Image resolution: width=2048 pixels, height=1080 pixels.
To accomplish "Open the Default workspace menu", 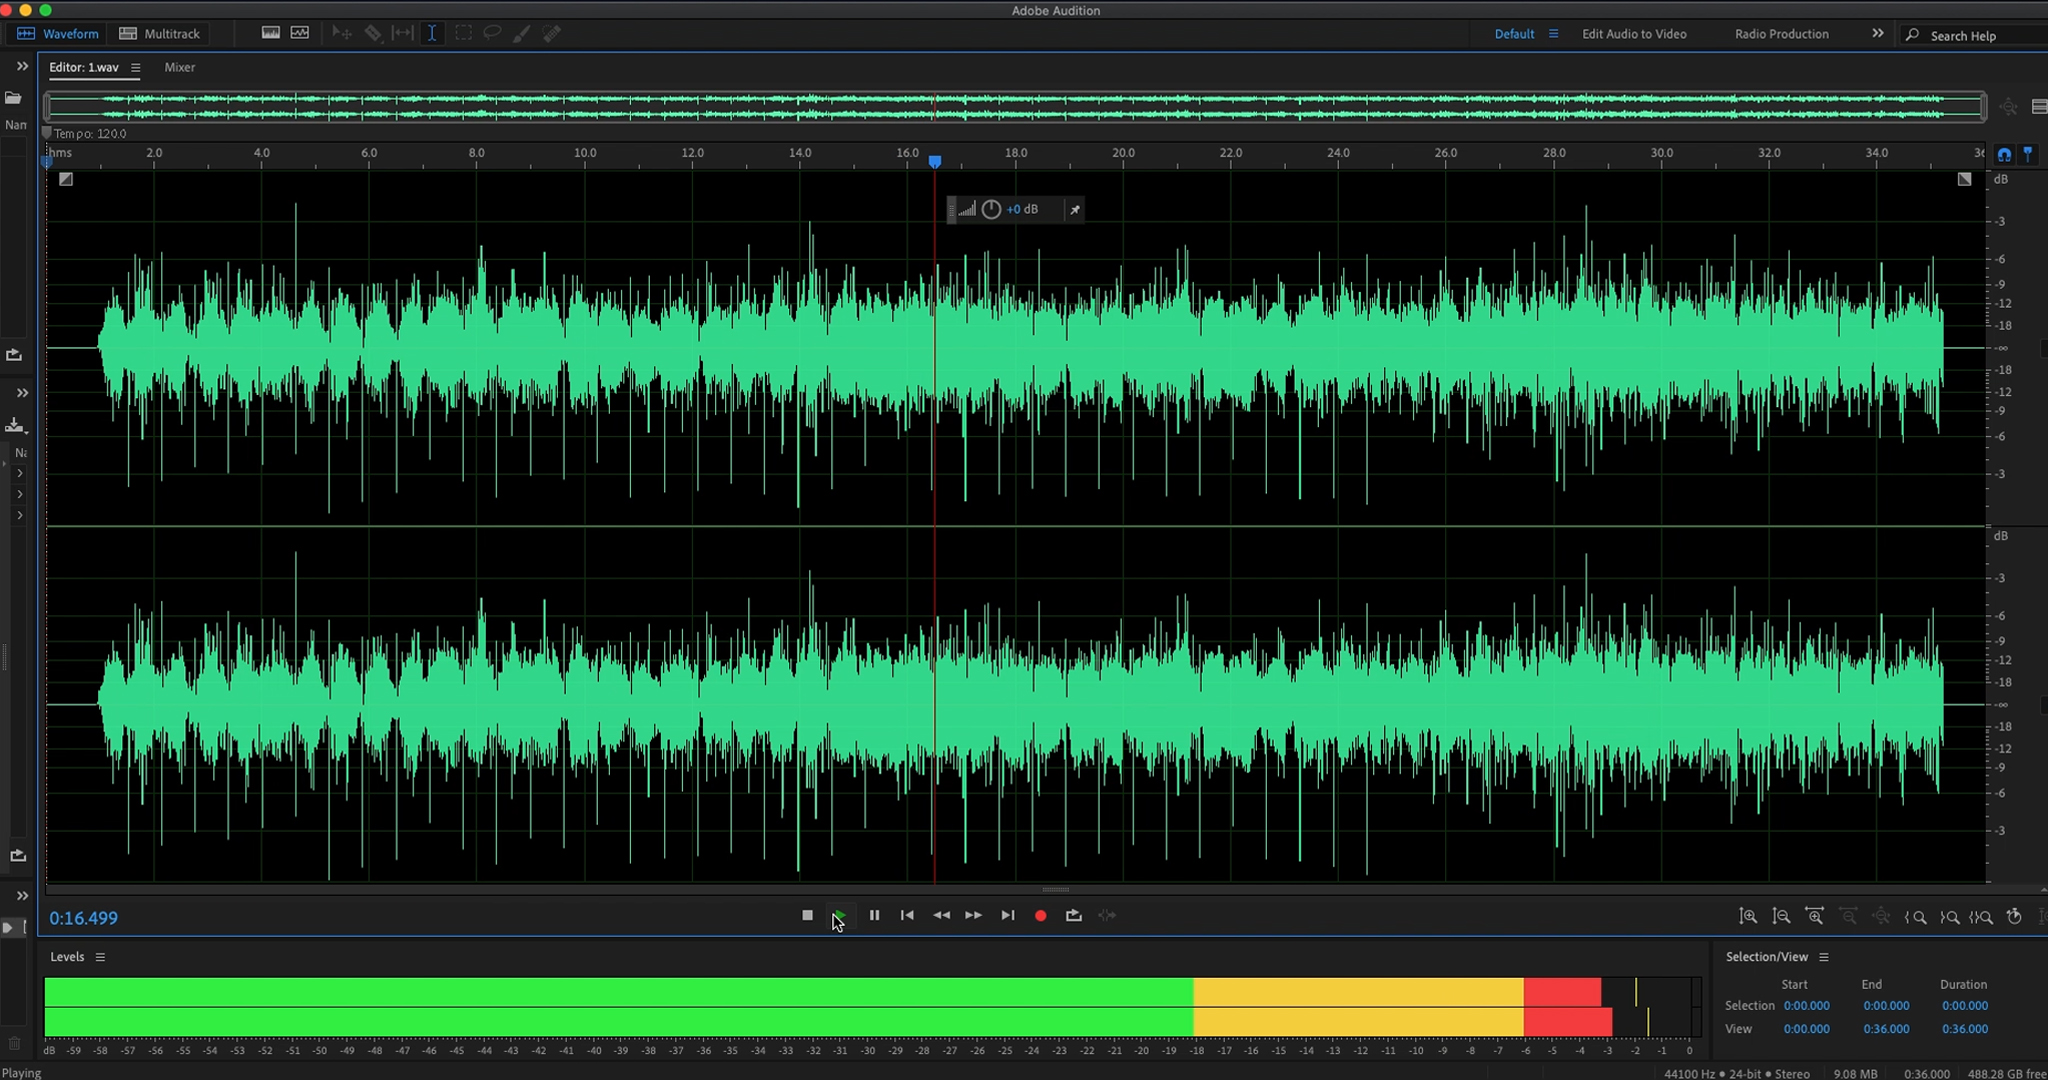I will [x=1553, y=33].
